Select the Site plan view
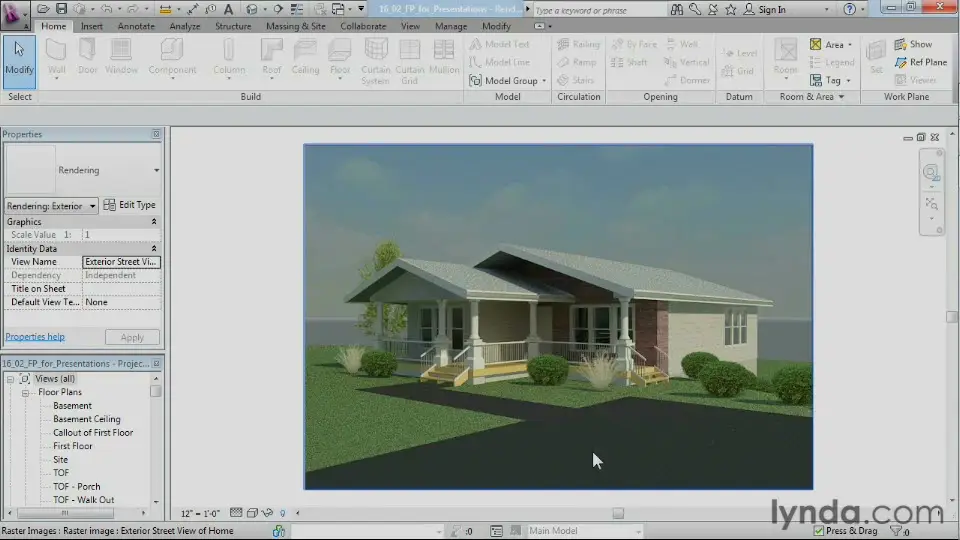 60,460
